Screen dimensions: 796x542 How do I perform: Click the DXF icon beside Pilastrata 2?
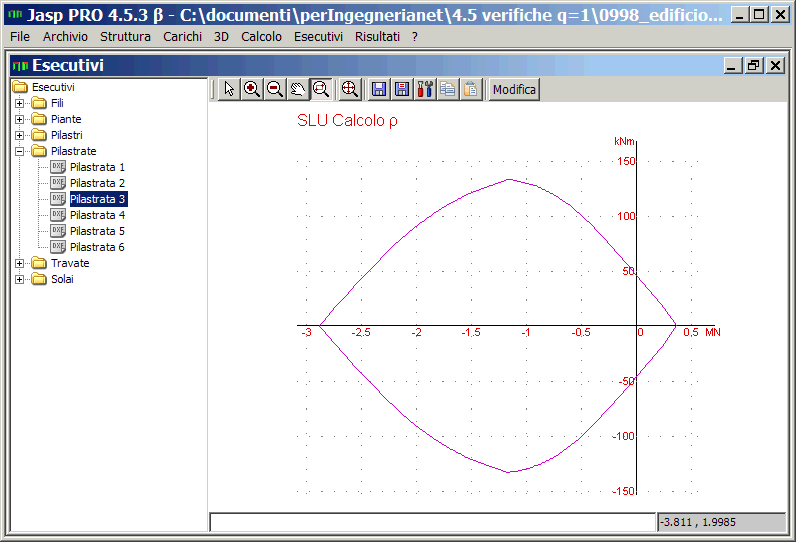tap(58, 183)
